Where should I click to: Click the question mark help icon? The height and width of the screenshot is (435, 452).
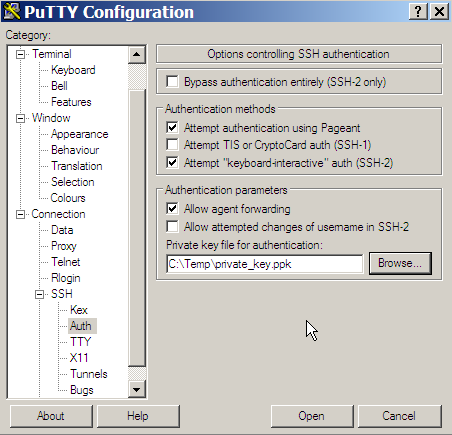(x=418, y=12)
